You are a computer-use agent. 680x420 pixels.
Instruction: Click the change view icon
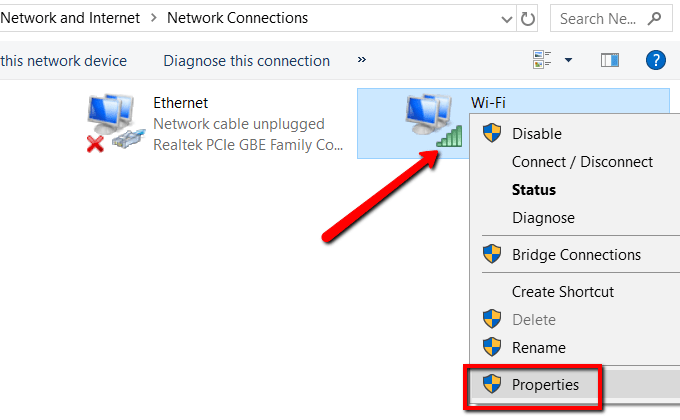540,61
